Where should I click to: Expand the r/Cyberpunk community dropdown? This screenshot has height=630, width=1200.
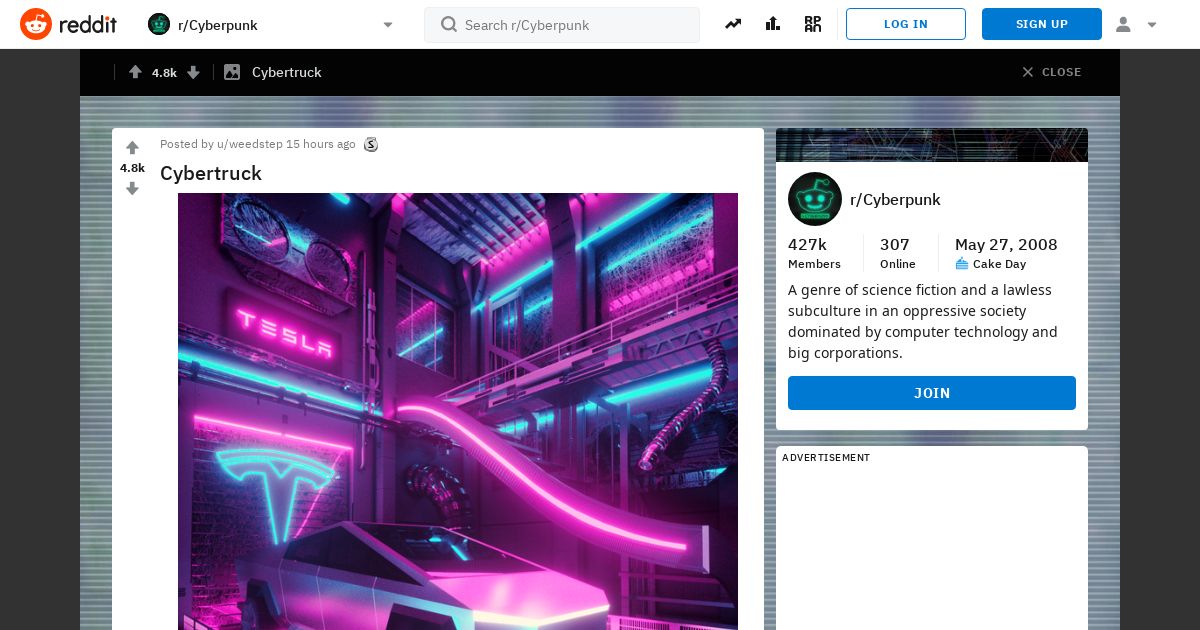coord(388,25)
